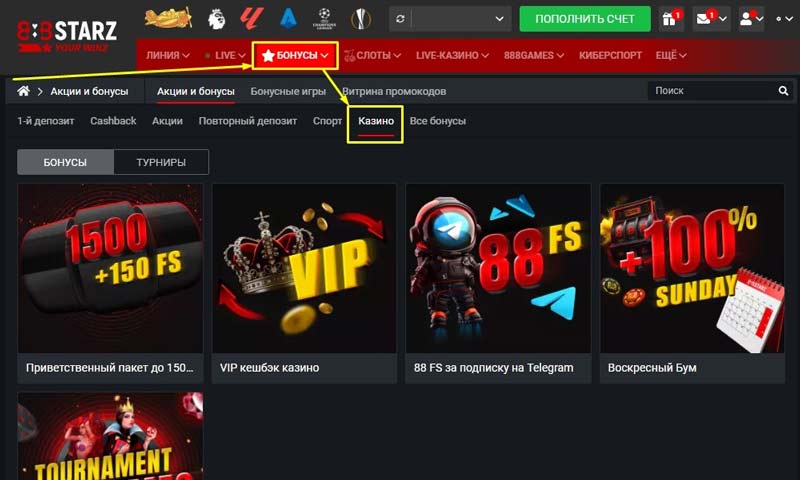Open the red La Liga logo icon
Viewport: 800px width, 480px height.
[252, 18]
